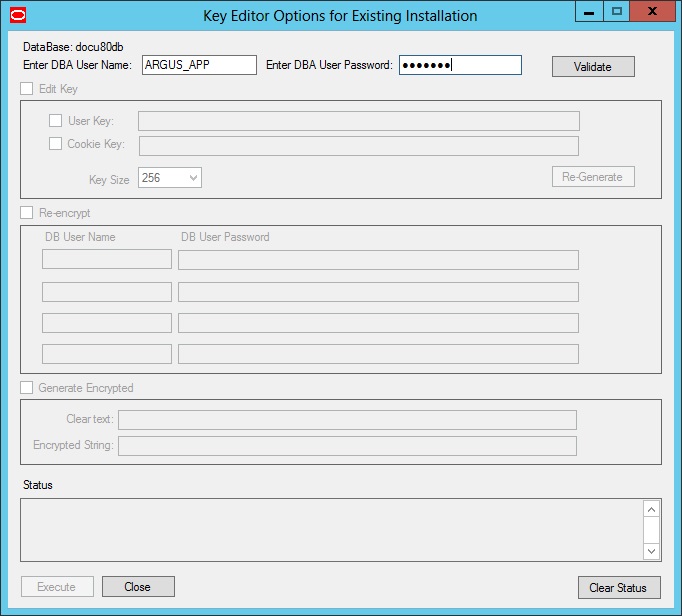This screenshot has height=616, width=682.
Task: Select the fourth DB User Name field
Action: [x=107, y=354]
